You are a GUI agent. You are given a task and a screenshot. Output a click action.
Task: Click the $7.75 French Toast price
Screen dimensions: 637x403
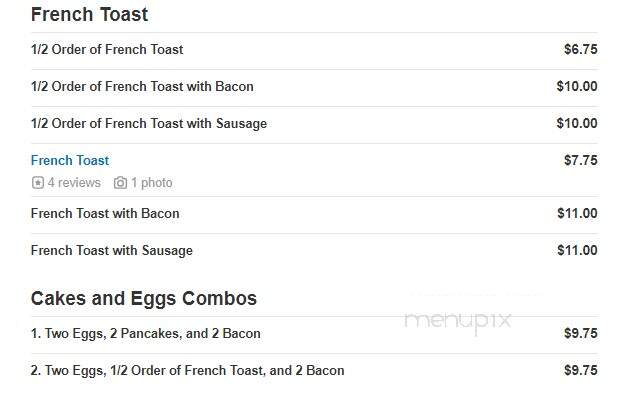[581, 160]
